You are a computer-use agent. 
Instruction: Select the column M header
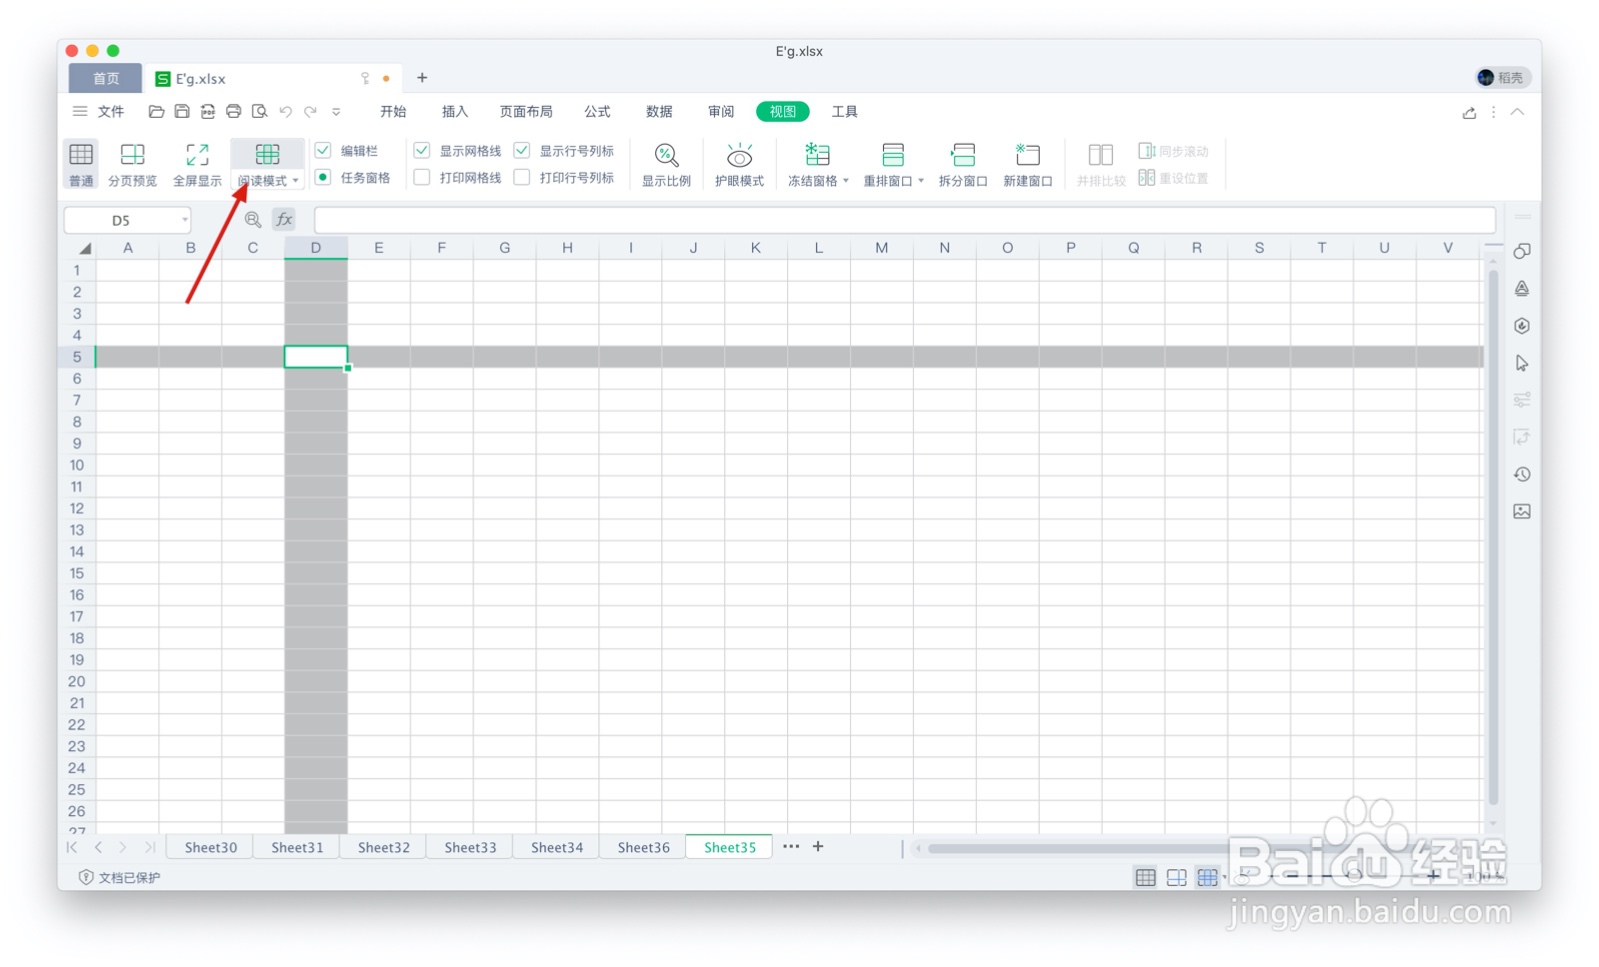coord(881,248)
